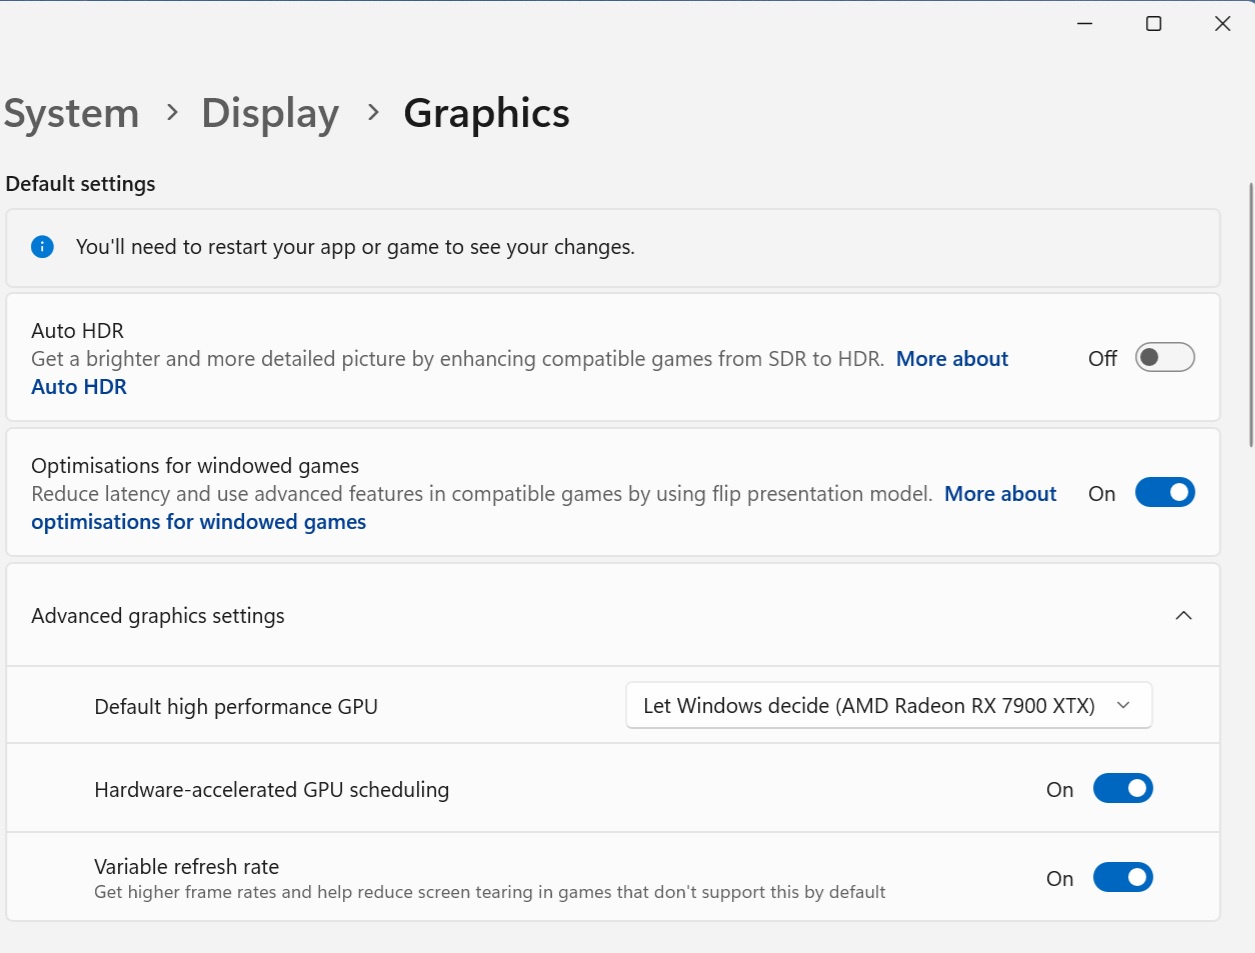Open the More about Auto HDR link
The width and height of the screenshot is (1255, 953).
pyautogui.click(x=951, y=359)
